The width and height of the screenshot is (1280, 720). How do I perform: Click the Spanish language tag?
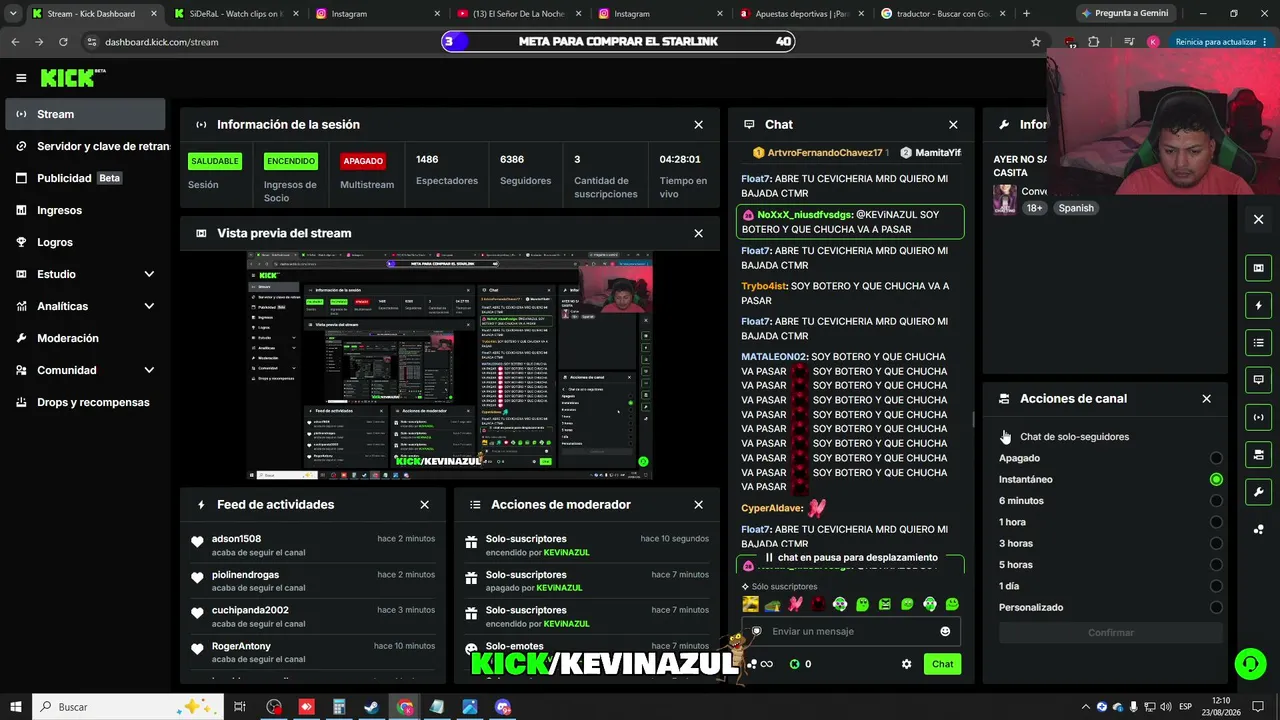coord(1076,208)
